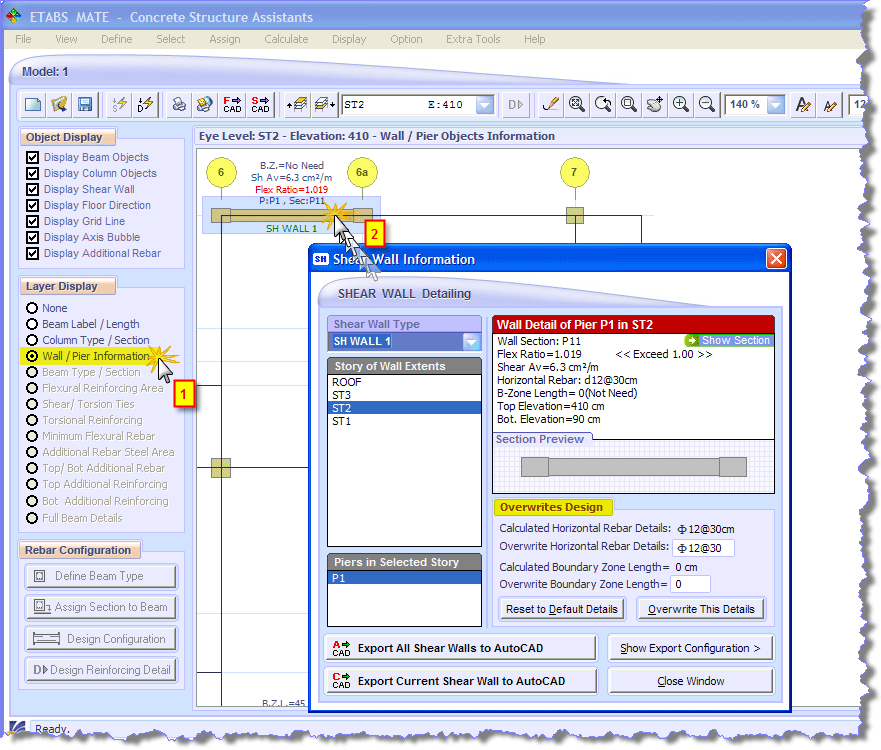The height and width of the screenshot is (750, 881).
Task: Click the Save floppy disk icon
Action: 85,104
